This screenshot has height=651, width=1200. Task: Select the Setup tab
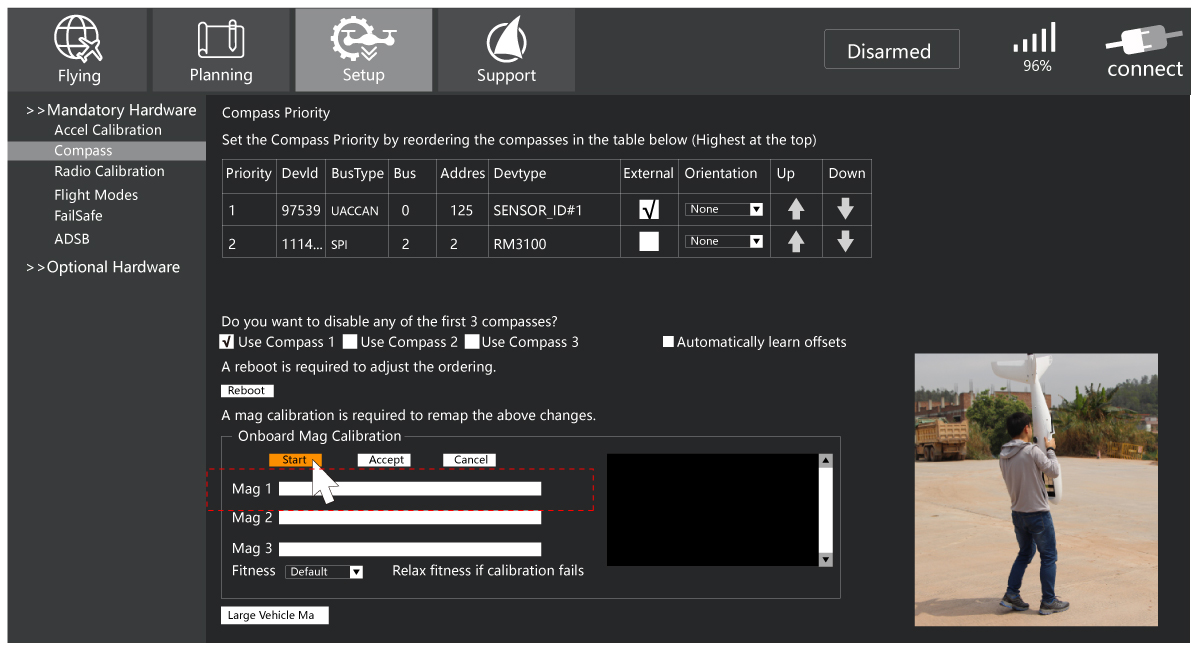(x=364, y=50)
